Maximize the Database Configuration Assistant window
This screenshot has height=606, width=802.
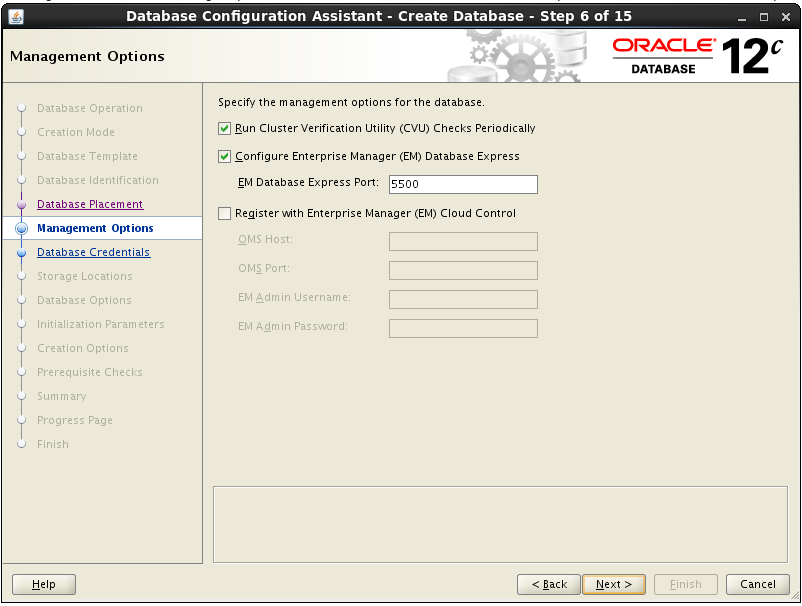(x=764, y=17)
